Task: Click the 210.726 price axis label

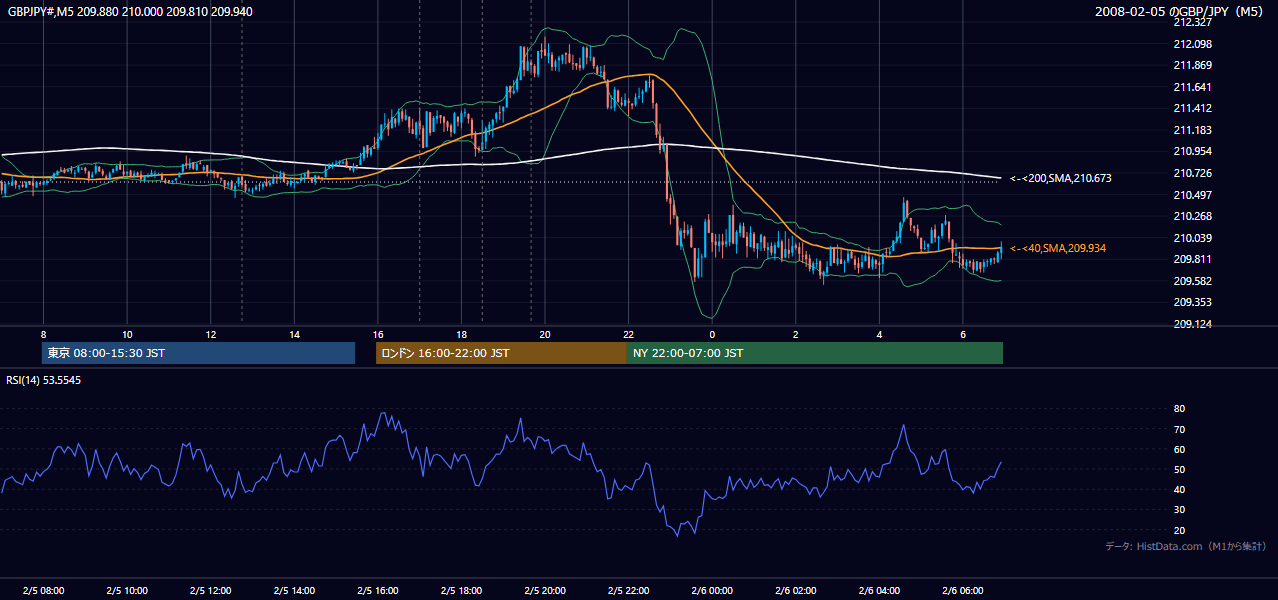Action: (1192, 173)
